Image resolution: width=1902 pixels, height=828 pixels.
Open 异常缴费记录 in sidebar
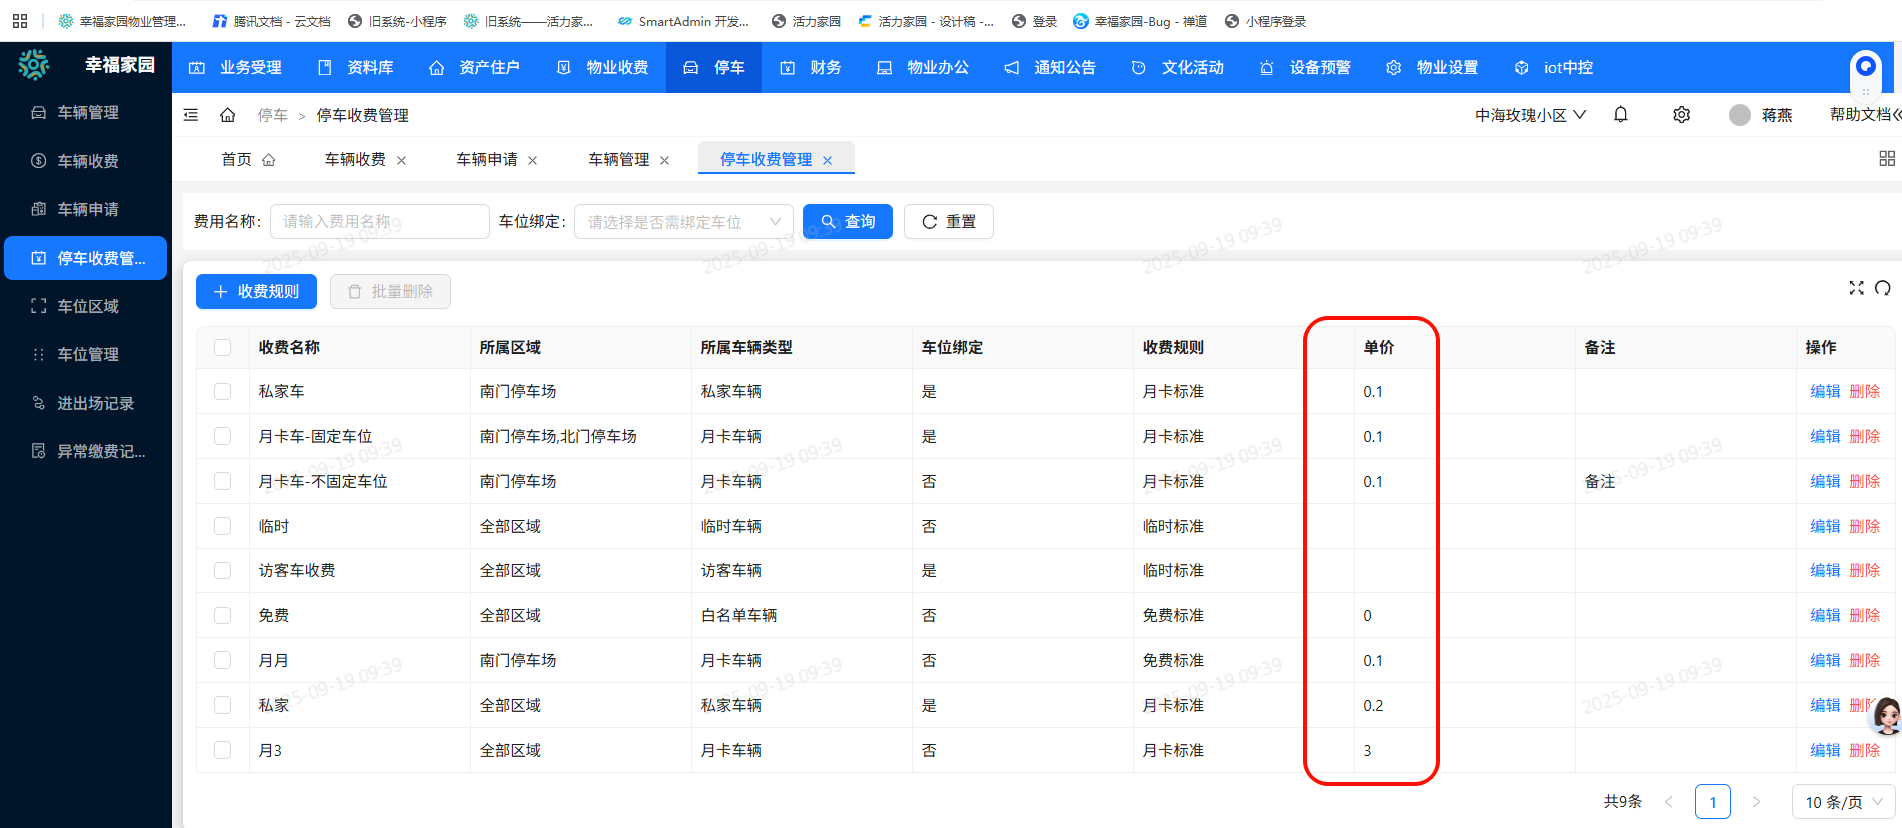86,451
